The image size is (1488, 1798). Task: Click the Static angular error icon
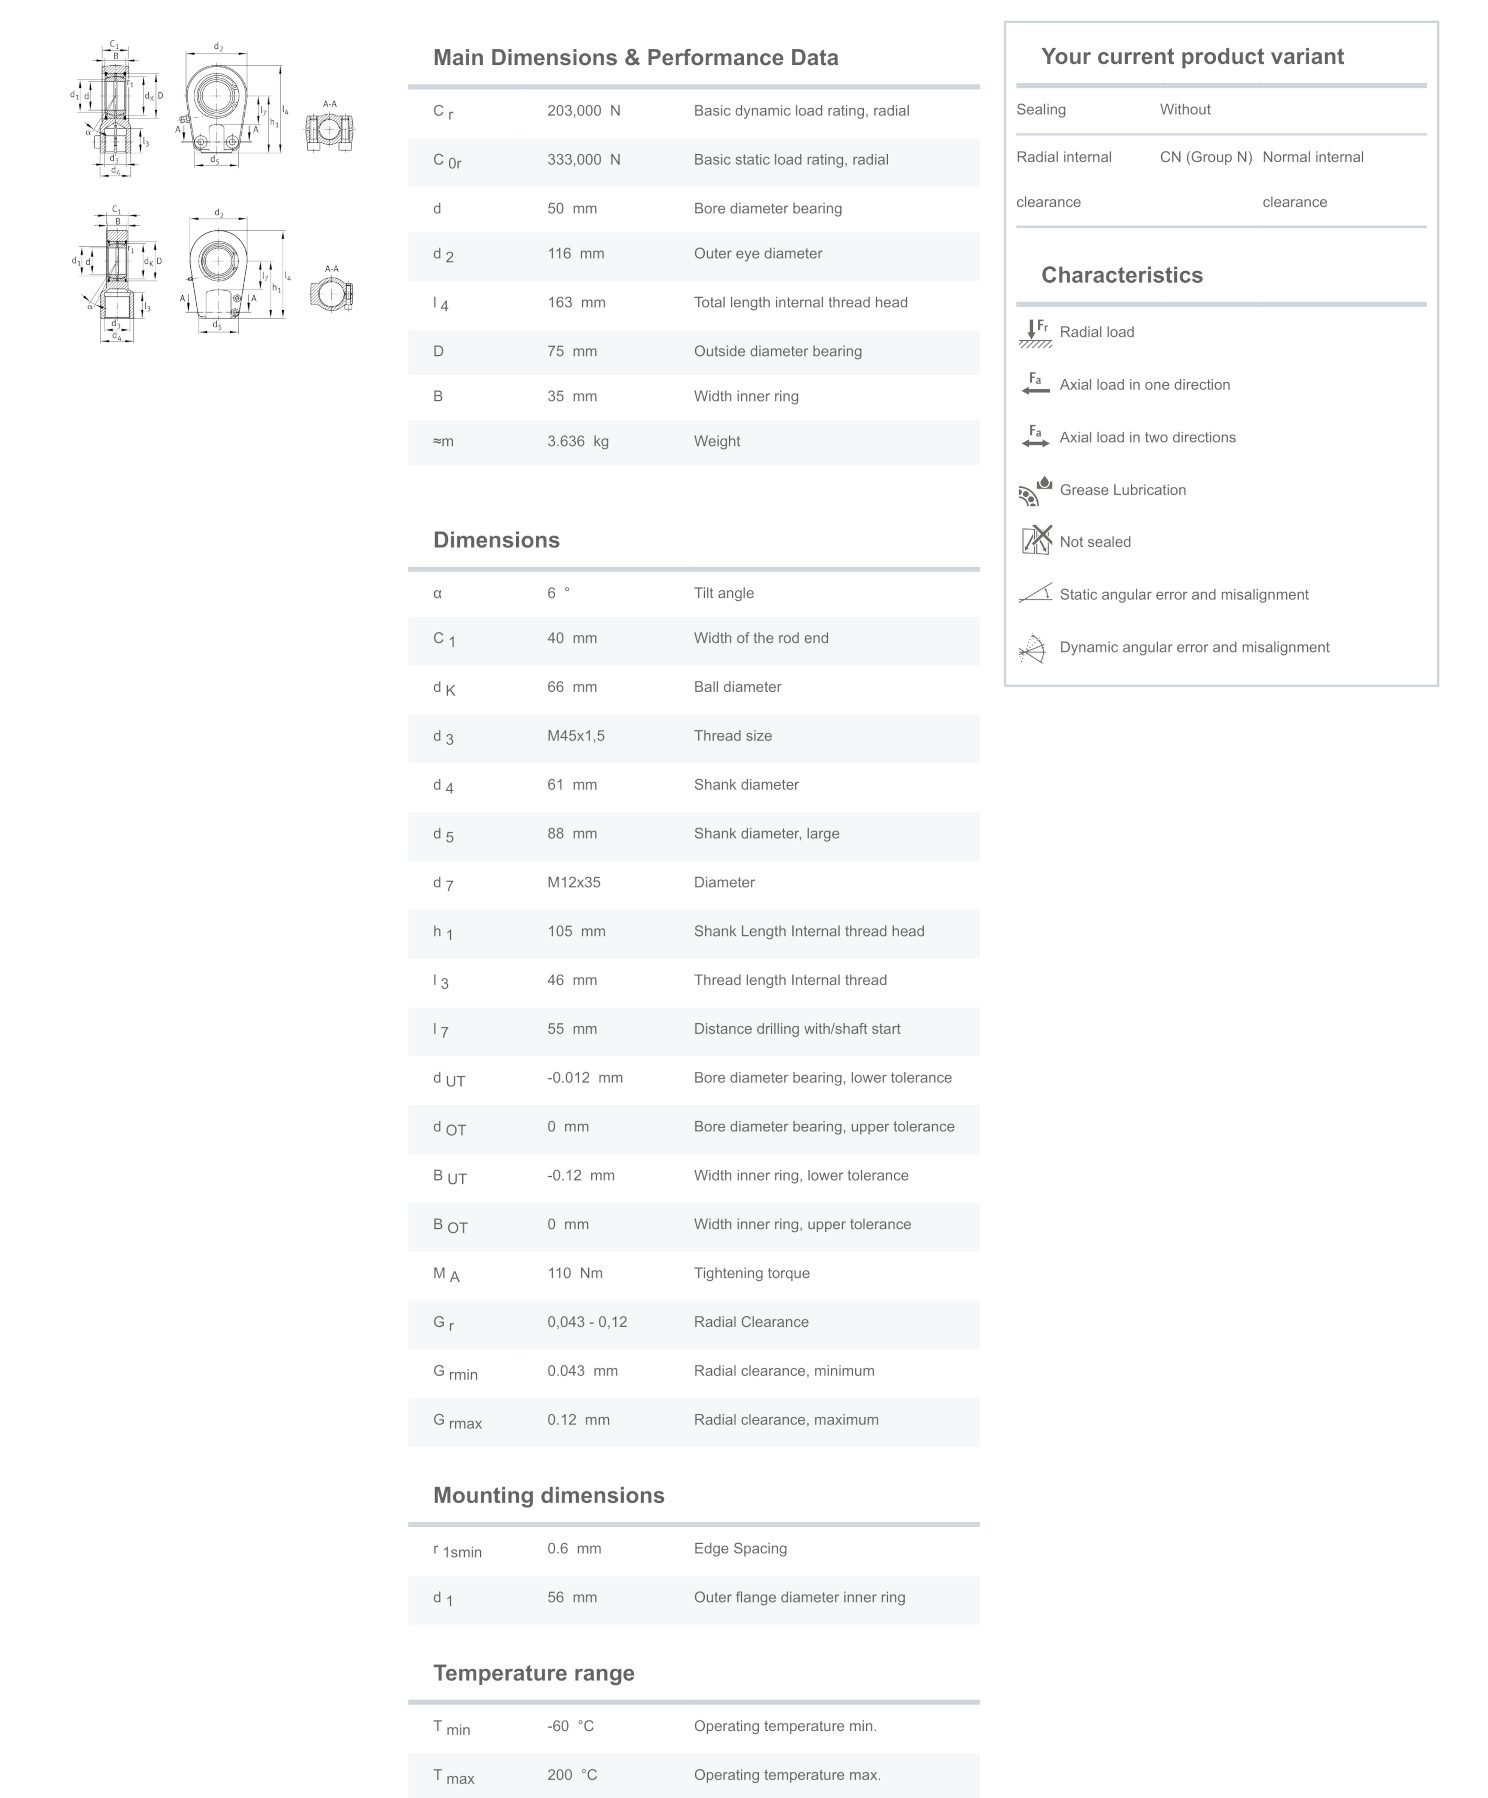pyautogui.click(x=1034, y=594)
